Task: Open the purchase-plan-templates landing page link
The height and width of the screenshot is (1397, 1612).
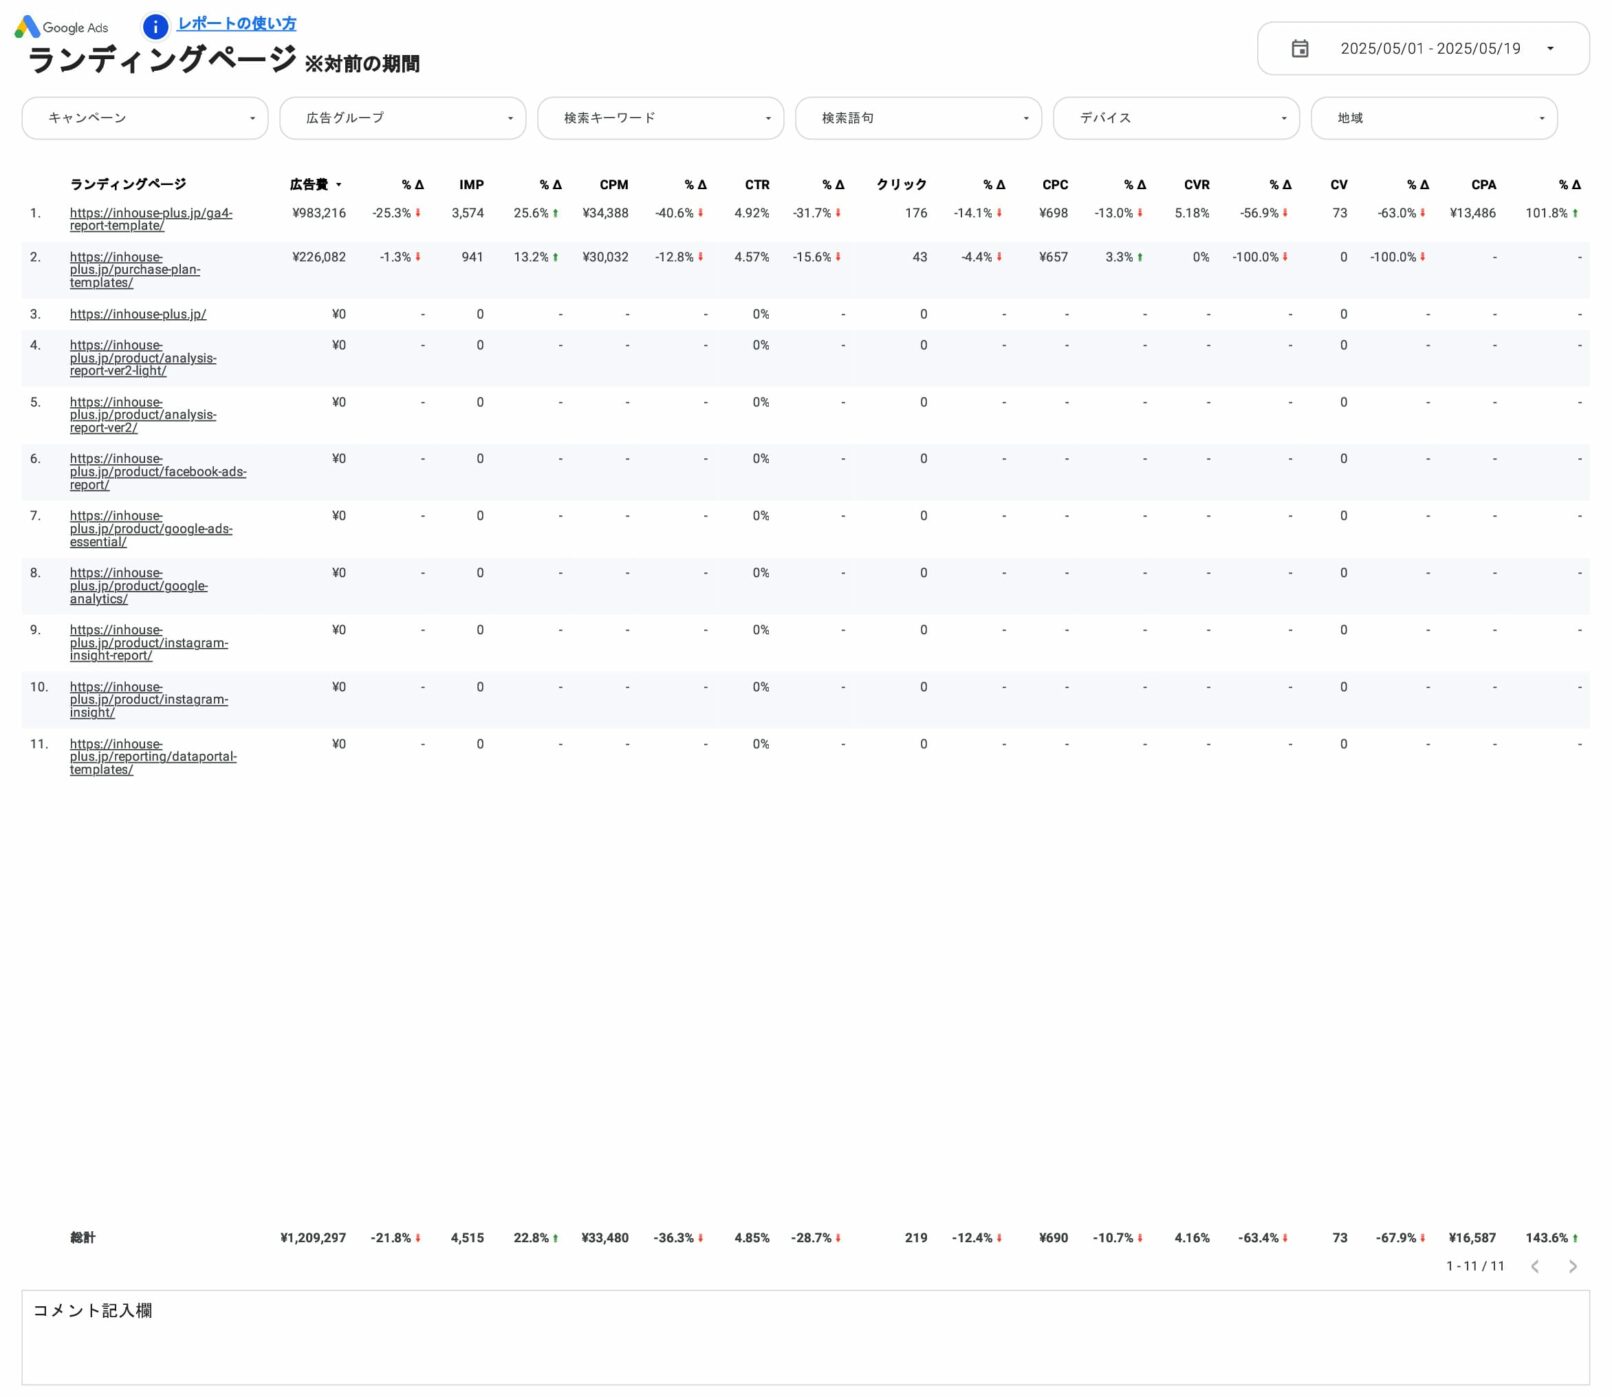Action: point(134,270)
